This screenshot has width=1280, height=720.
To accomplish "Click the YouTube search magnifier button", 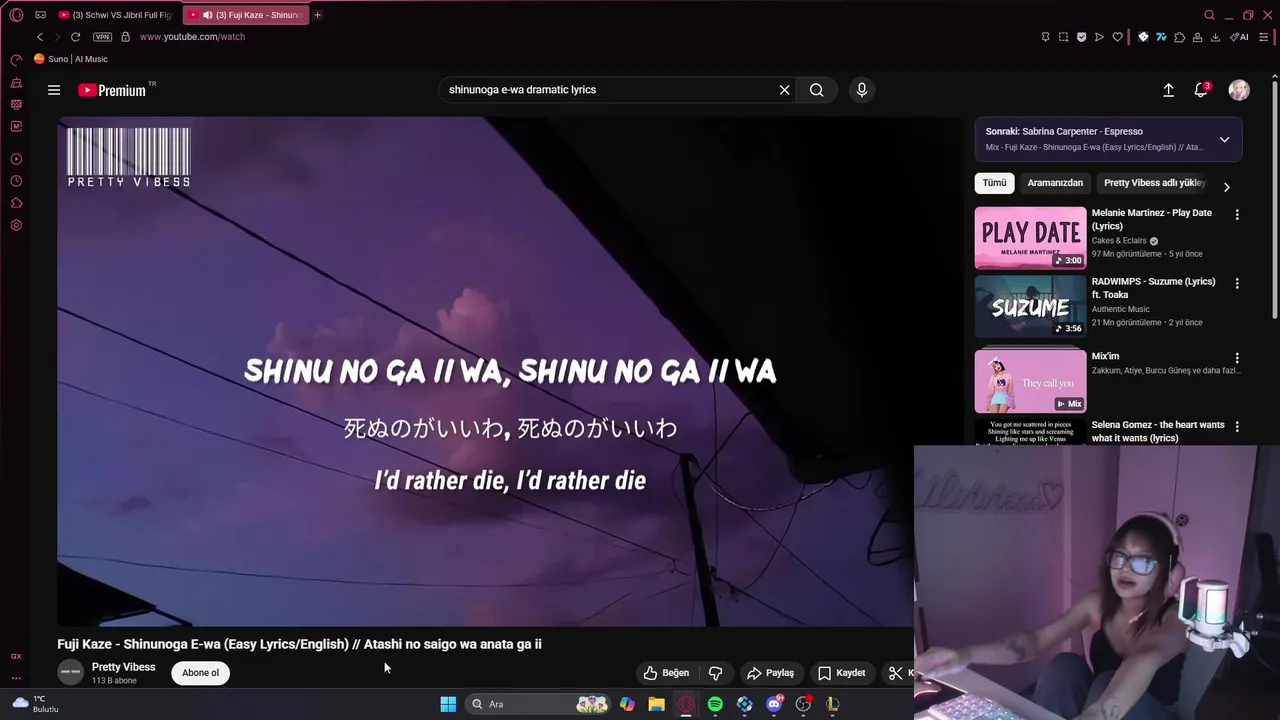I will (x=817, y=90).
